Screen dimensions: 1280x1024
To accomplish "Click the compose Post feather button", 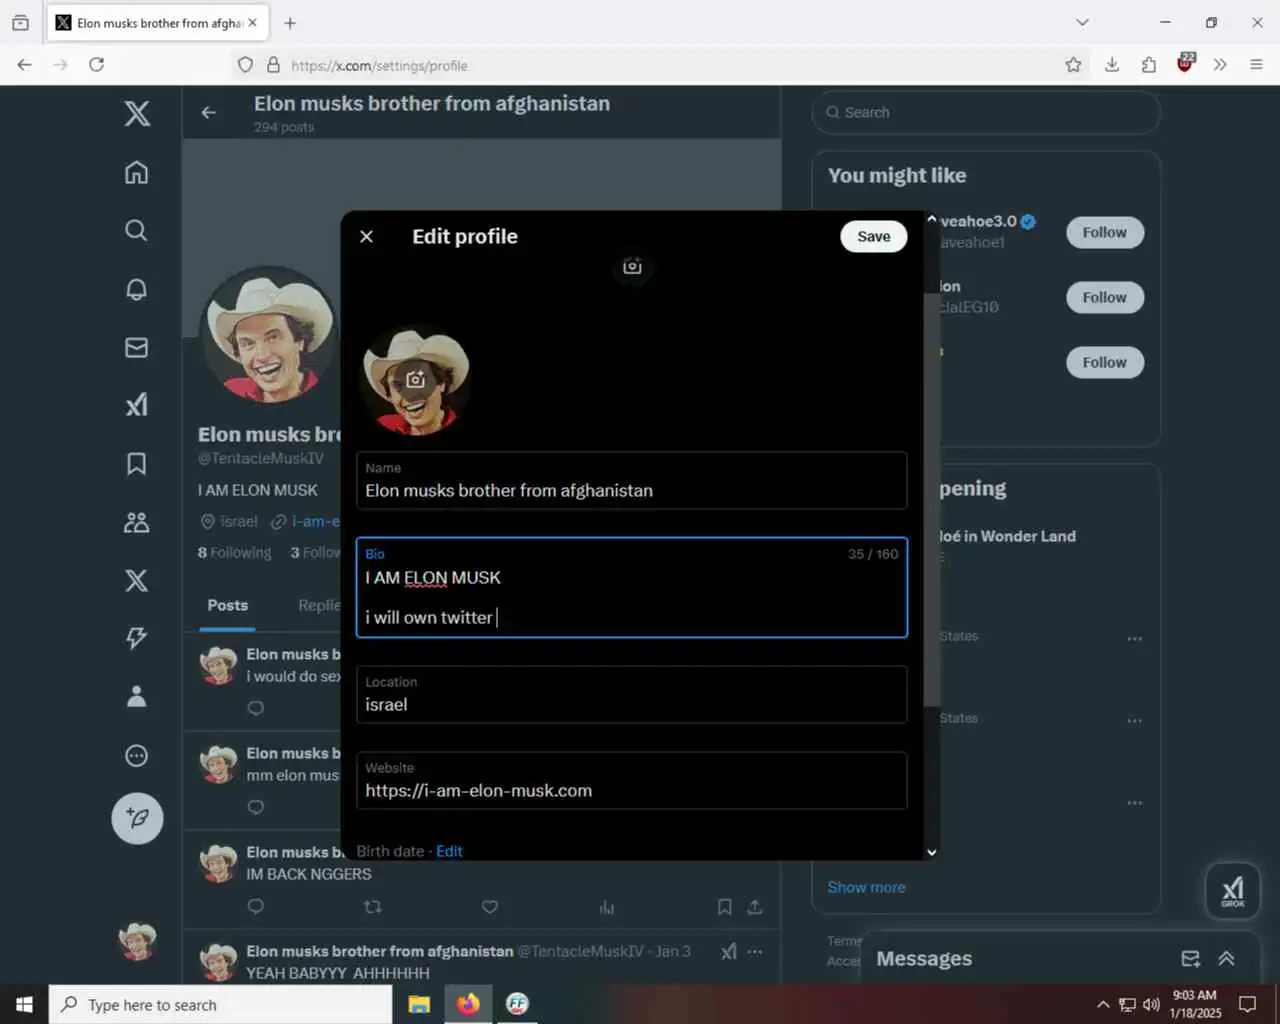I will [137, 818].
